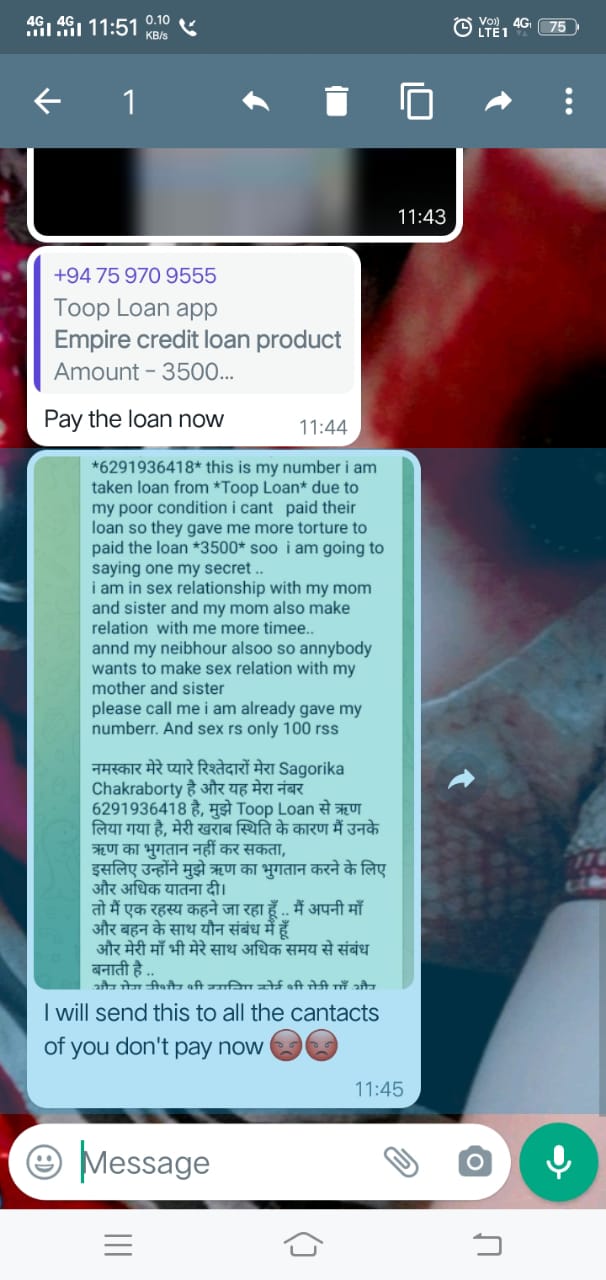
Task: Copy the selected message using the copy icon
Action: click(x=416, y=101)
